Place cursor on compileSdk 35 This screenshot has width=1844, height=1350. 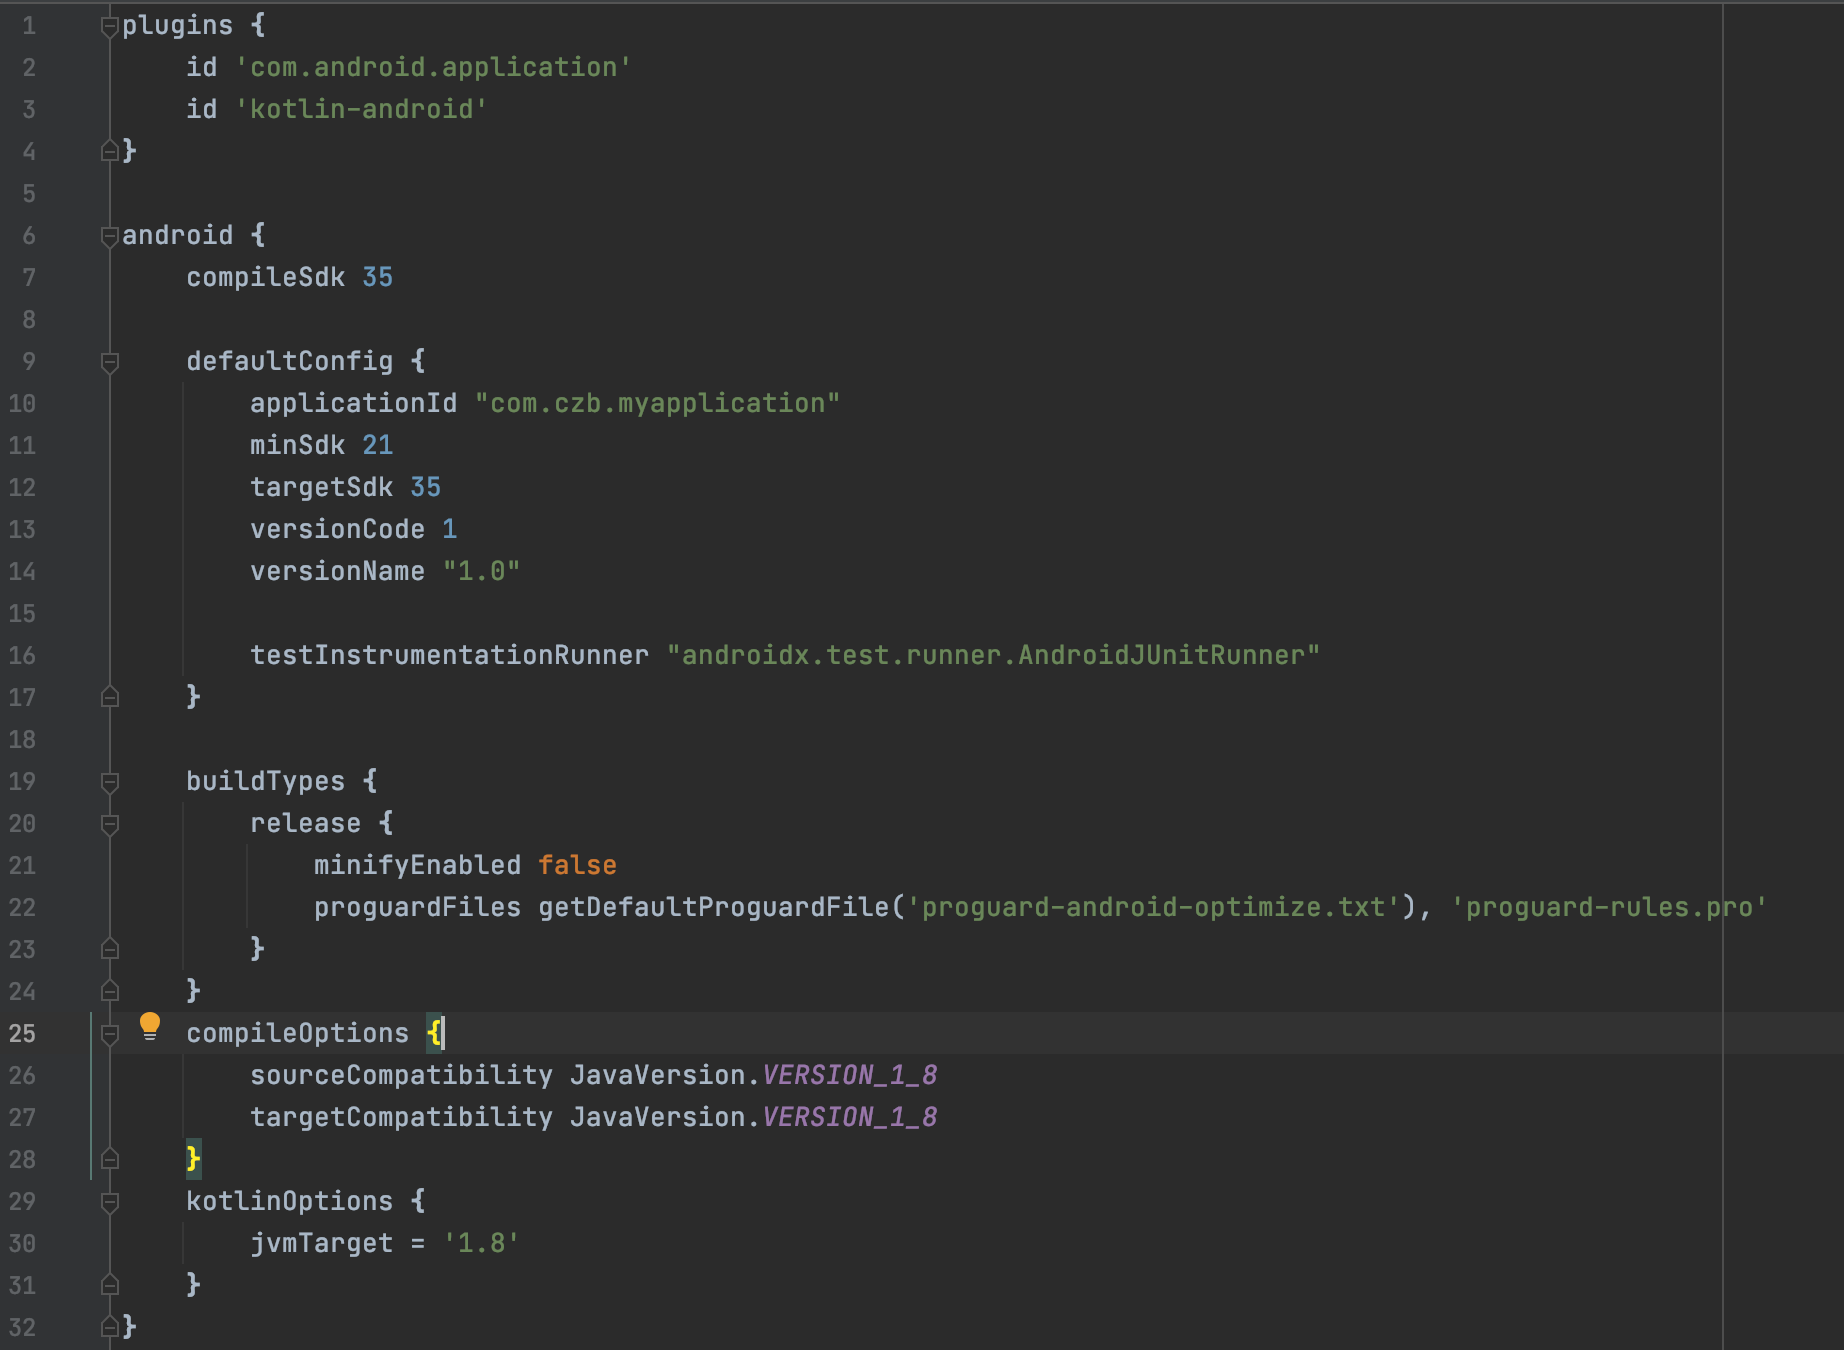[x=290, y=277]
